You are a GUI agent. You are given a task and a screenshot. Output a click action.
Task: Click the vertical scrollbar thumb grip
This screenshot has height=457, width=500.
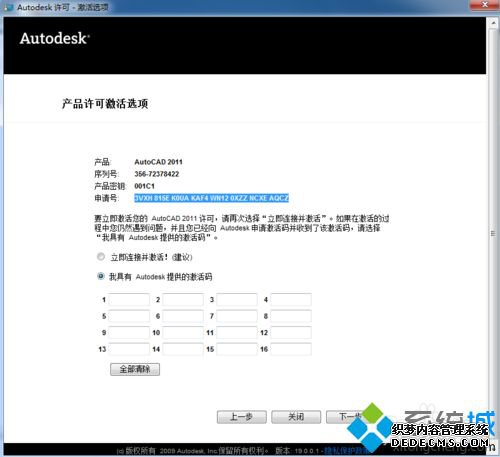click(x=493, y=233)
